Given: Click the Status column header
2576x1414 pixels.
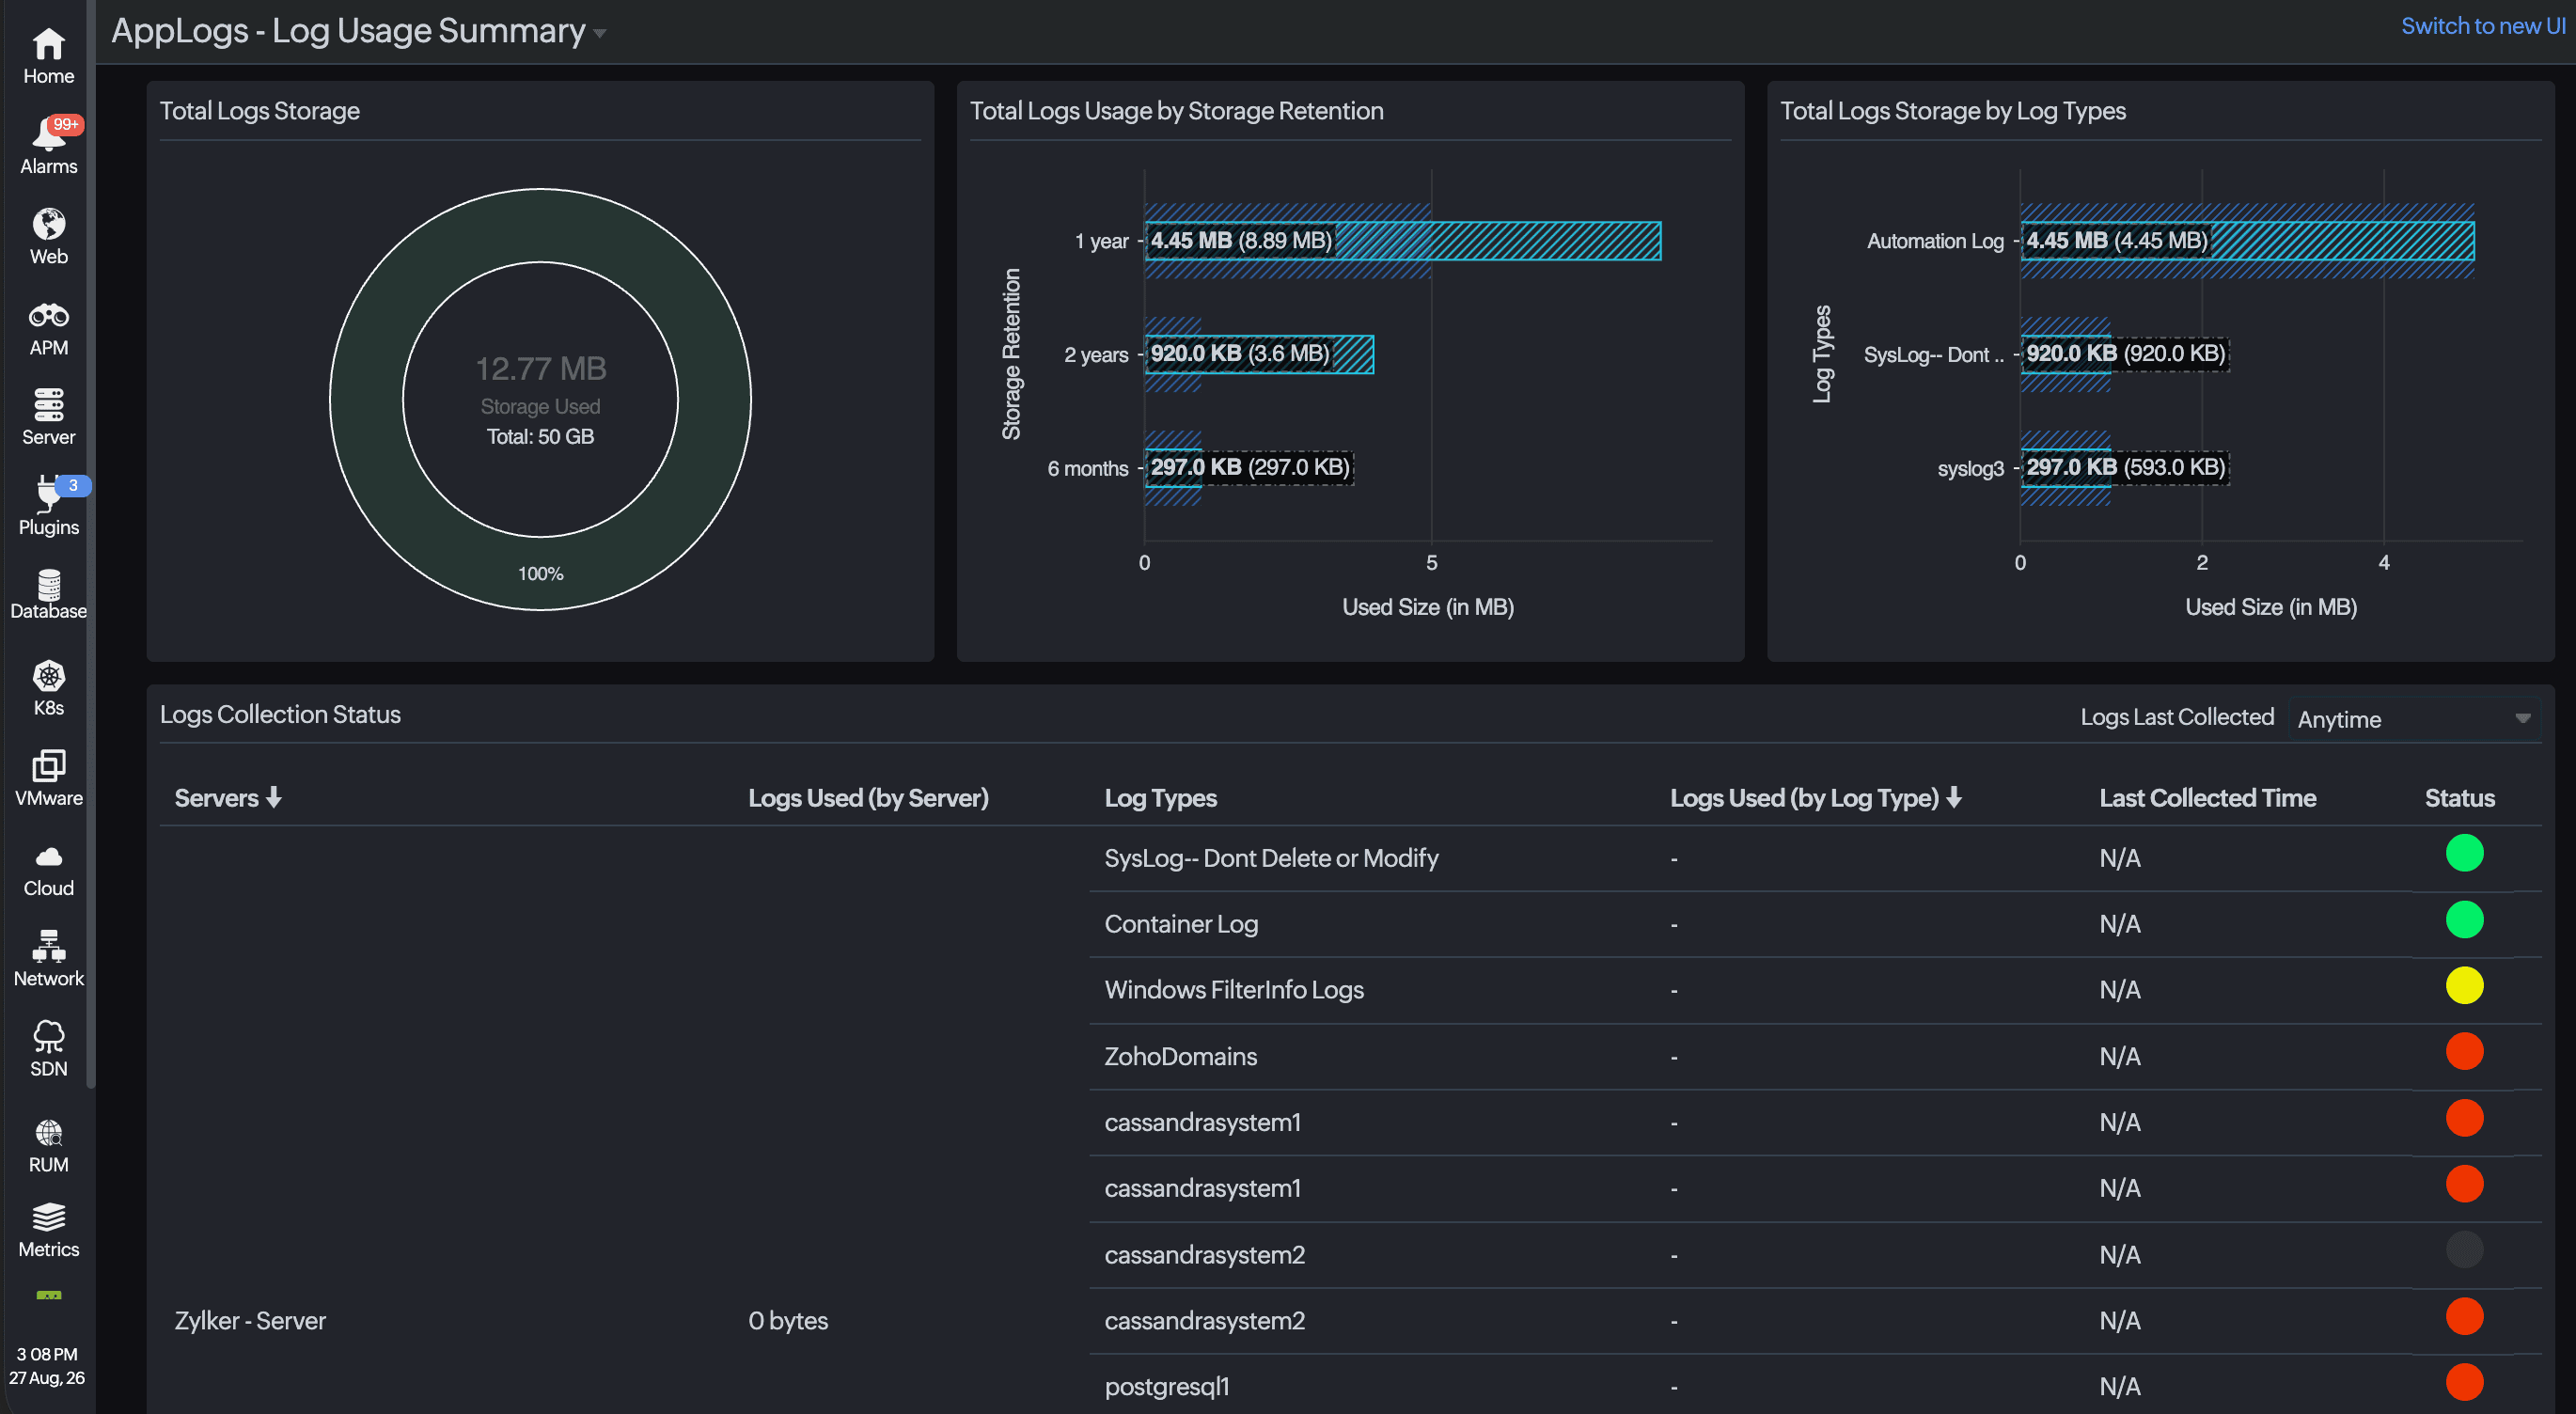Looking at the screenshot, I should coord(2459,797).
